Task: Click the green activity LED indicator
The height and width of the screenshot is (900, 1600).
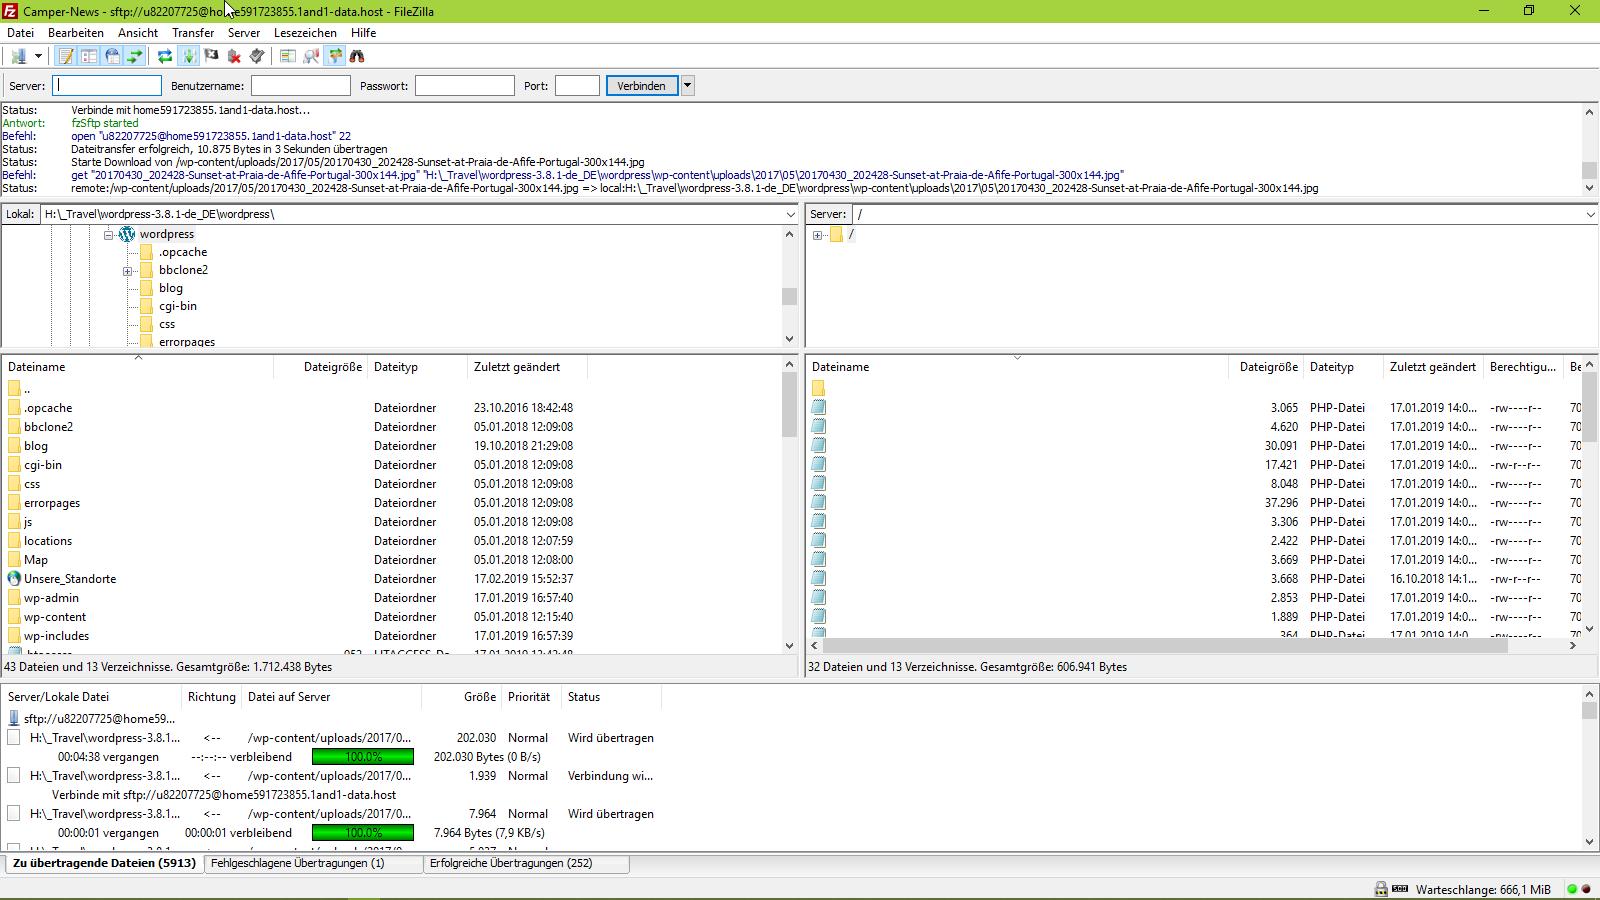Action: (x=1572, y=889)
